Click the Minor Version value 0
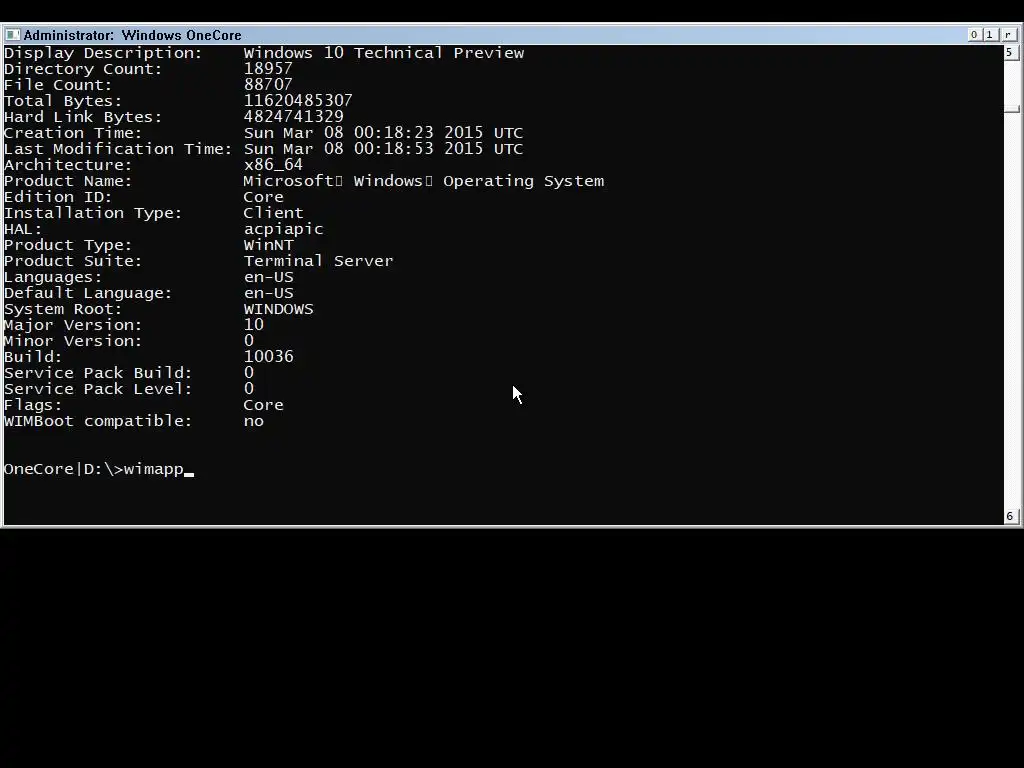 (x=249, y=341)
